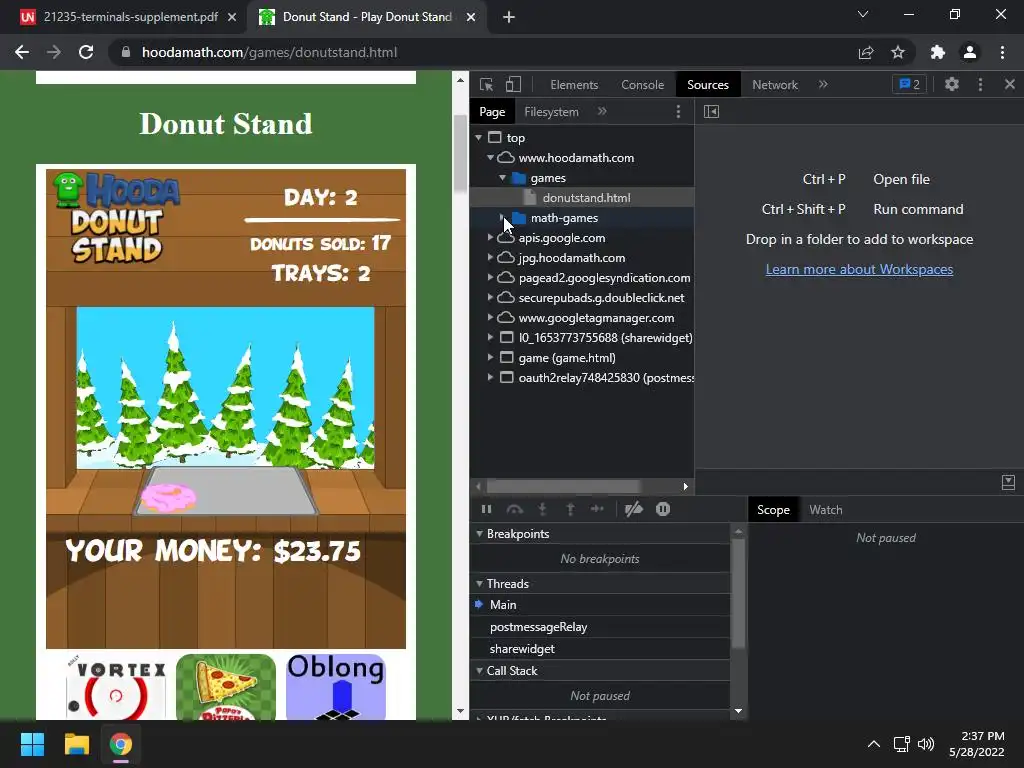Open DevTools customize three-dot menu
This screenshot has width=1024, height=768.
tap(980, 84)
